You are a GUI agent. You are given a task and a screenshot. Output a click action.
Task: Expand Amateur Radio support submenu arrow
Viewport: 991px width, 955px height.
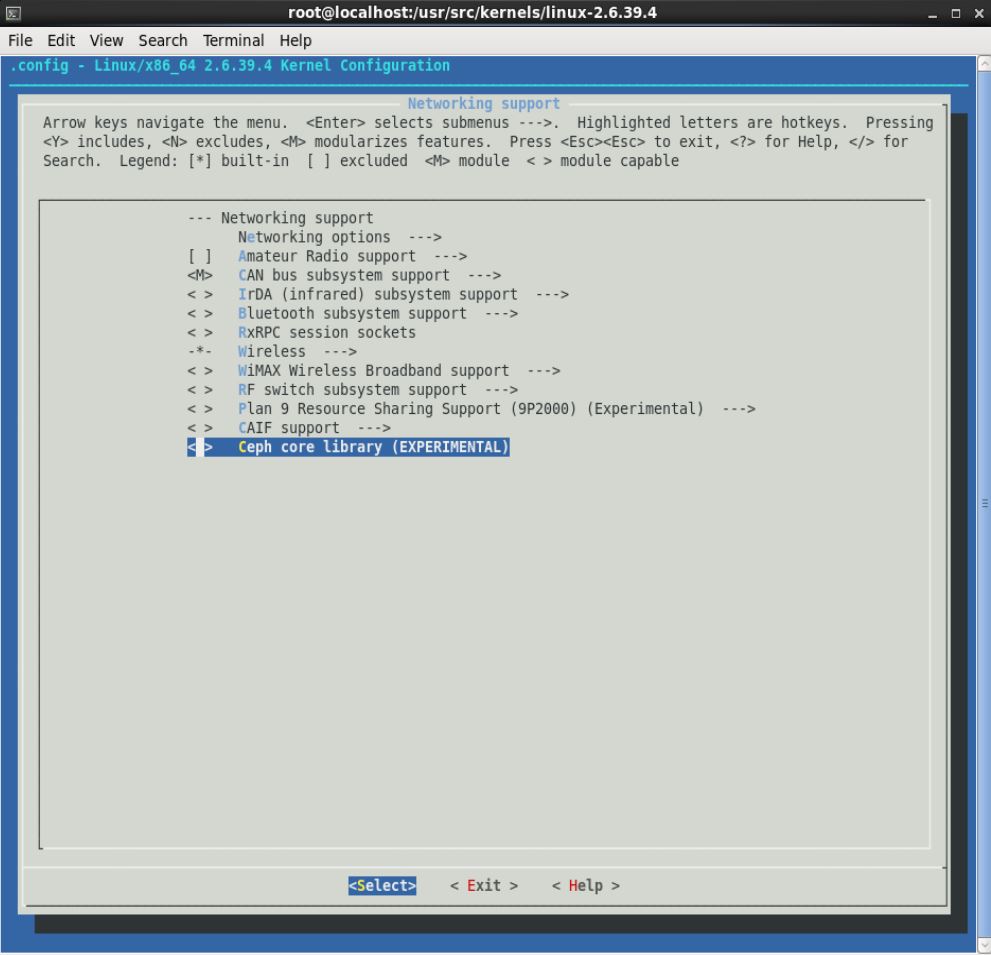[x=450, y=257]
